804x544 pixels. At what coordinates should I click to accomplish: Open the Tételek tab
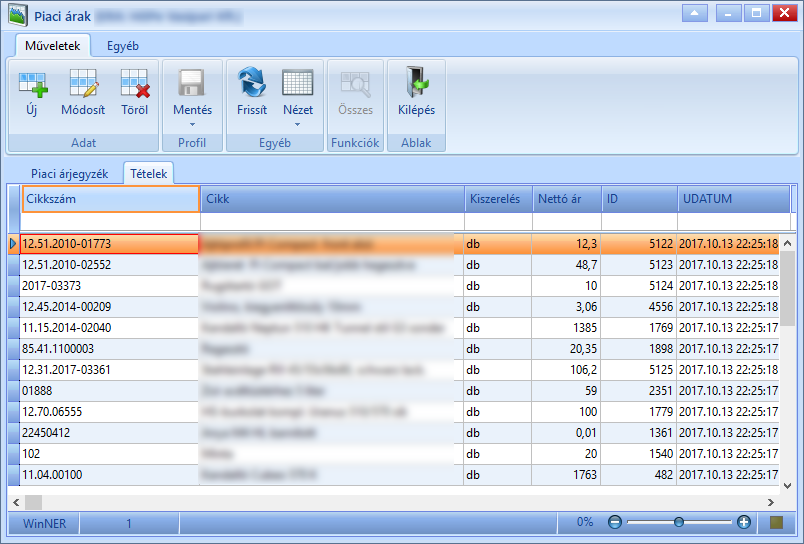tap(149, 174)
